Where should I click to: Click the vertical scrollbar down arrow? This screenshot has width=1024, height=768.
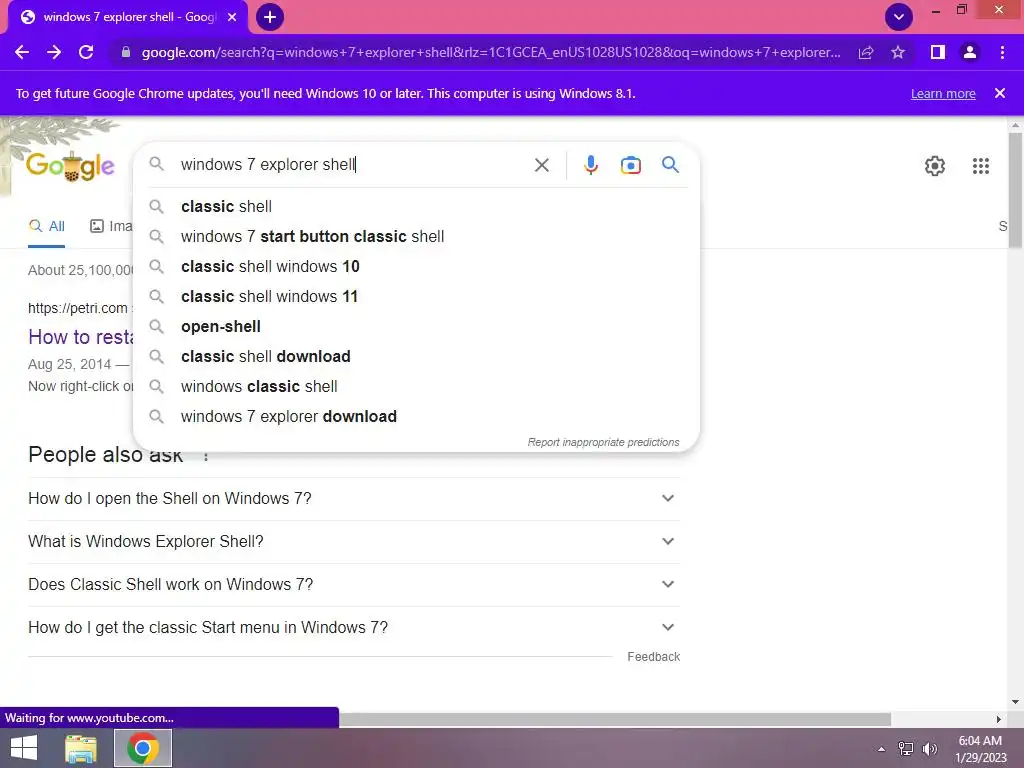coord(1015,702)
